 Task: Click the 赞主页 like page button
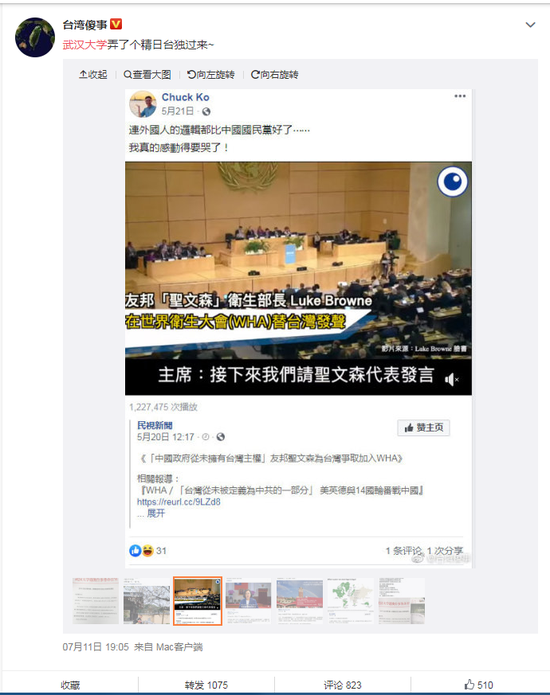point(423,428)
